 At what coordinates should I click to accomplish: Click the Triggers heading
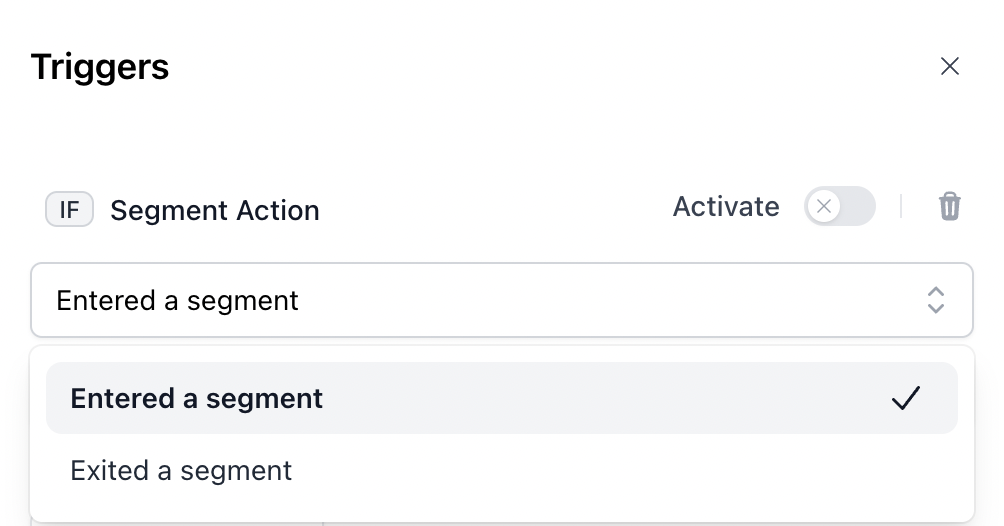point(100,67)
